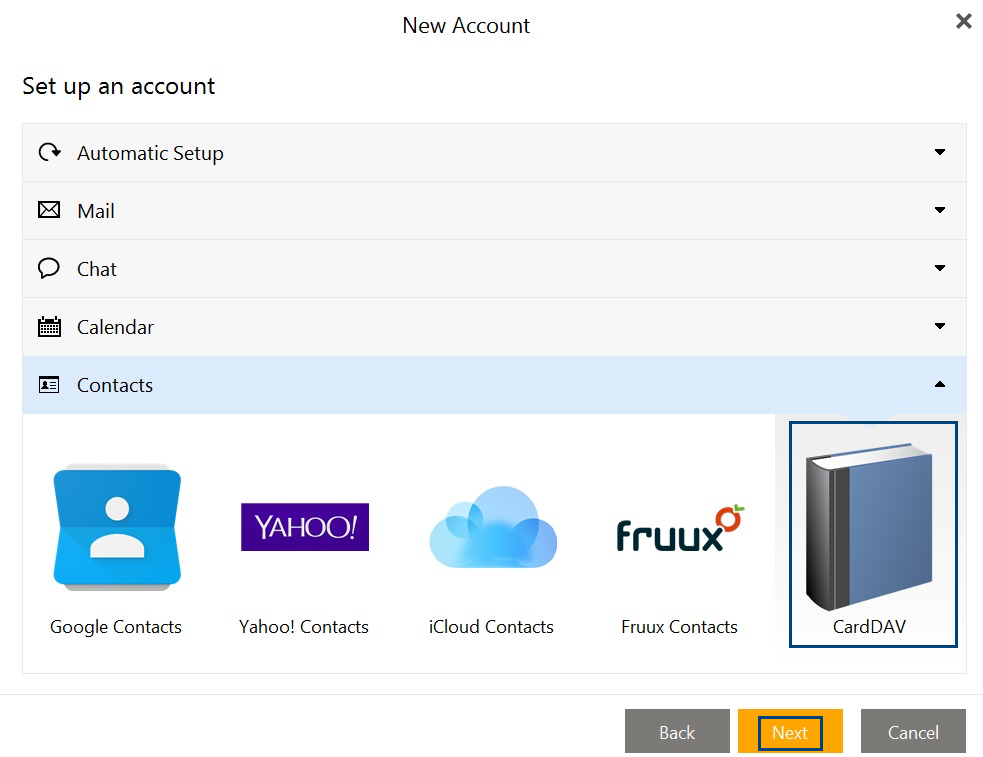Collapse the Contacts section arrow
The image size is (983, 757).
coord(940,384)
